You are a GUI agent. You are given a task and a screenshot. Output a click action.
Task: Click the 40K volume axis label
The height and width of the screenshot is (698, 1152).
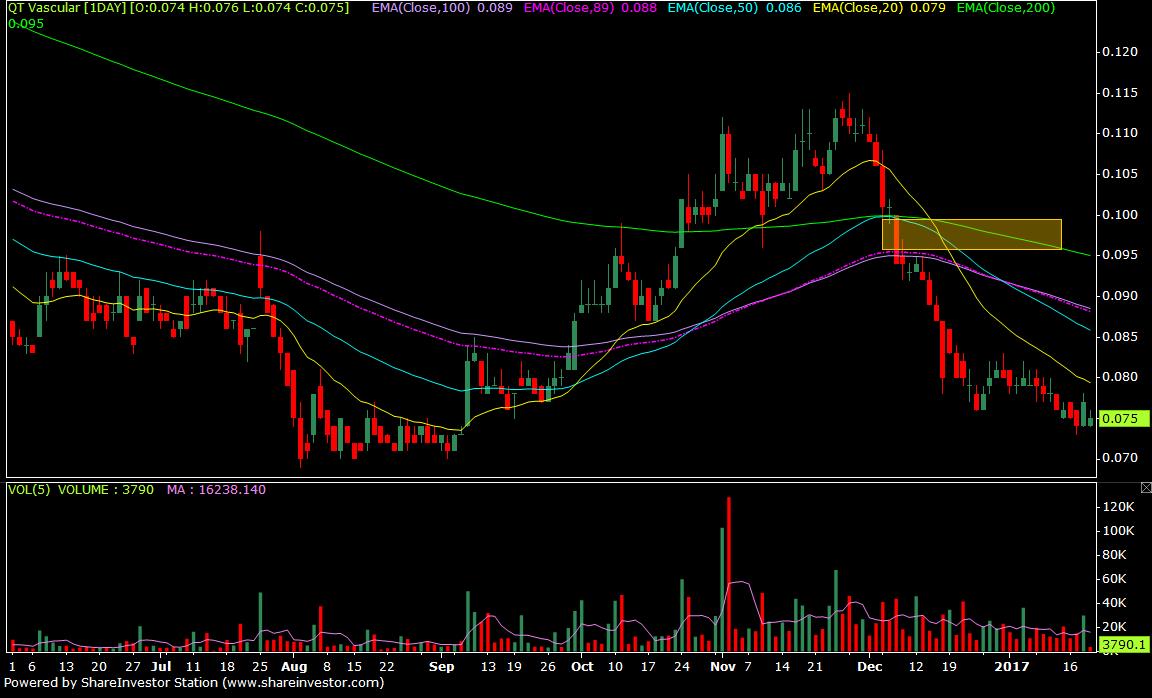(1115, 602)
